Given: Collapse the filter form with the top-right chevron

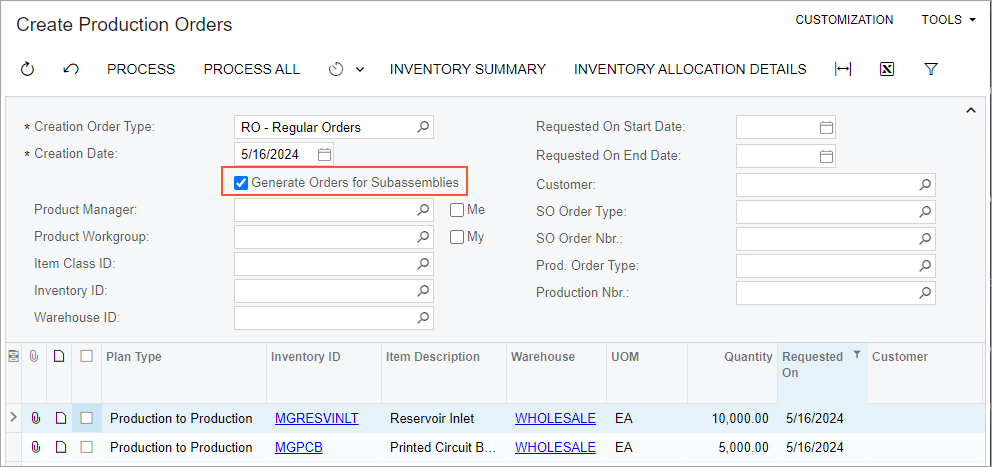Looking at the screenshot, I should click(970, 111).
